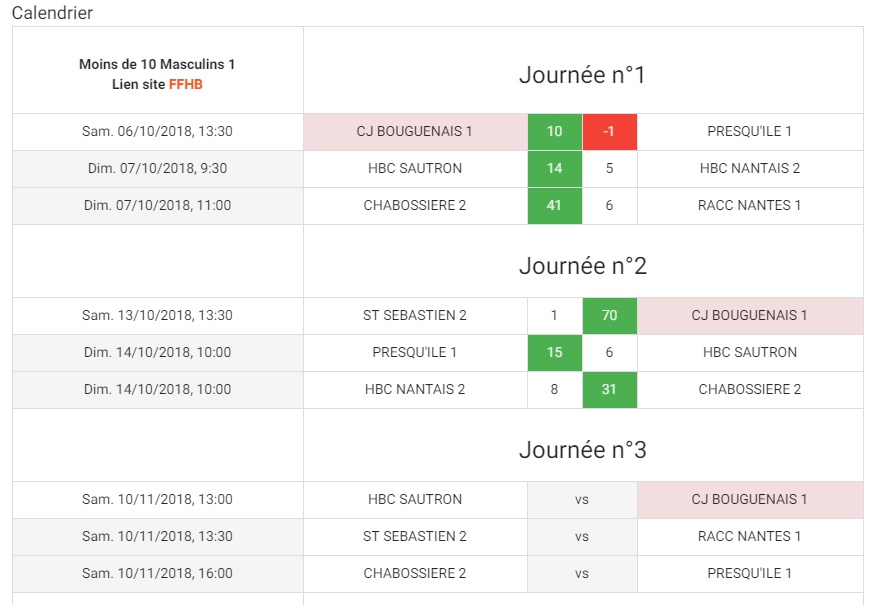This screenshot has width=872, height=605.
Task: Click the red -1 score cell
Action: click(x=610, y=132)
